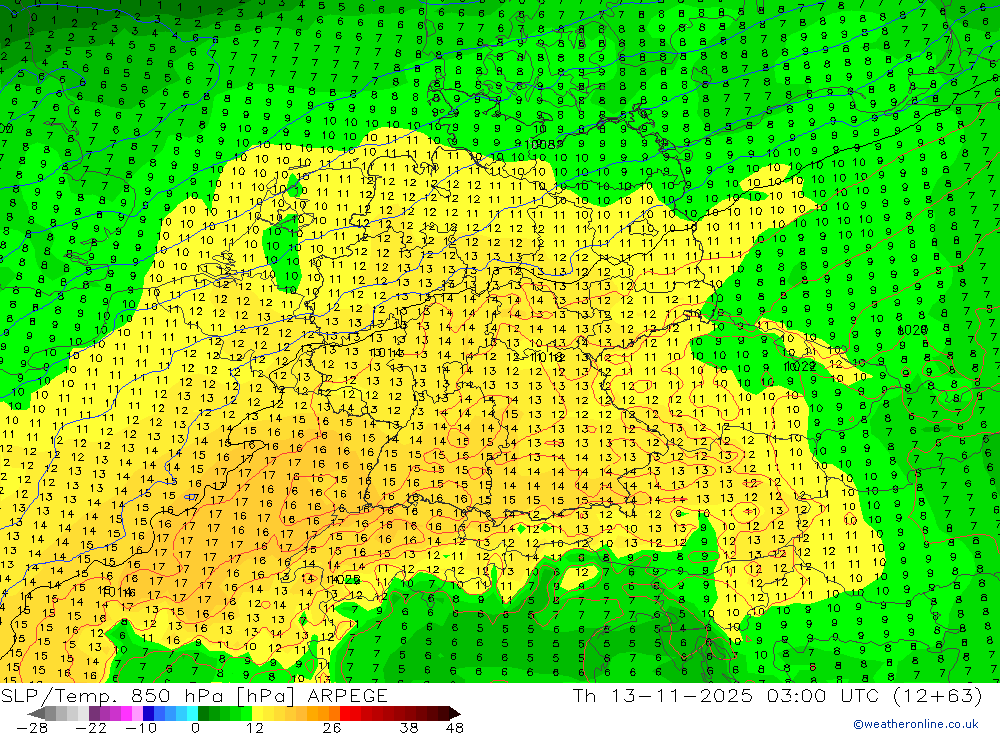Click the '48' legend label
1000x733 pixels.
(x=455, y=728)
